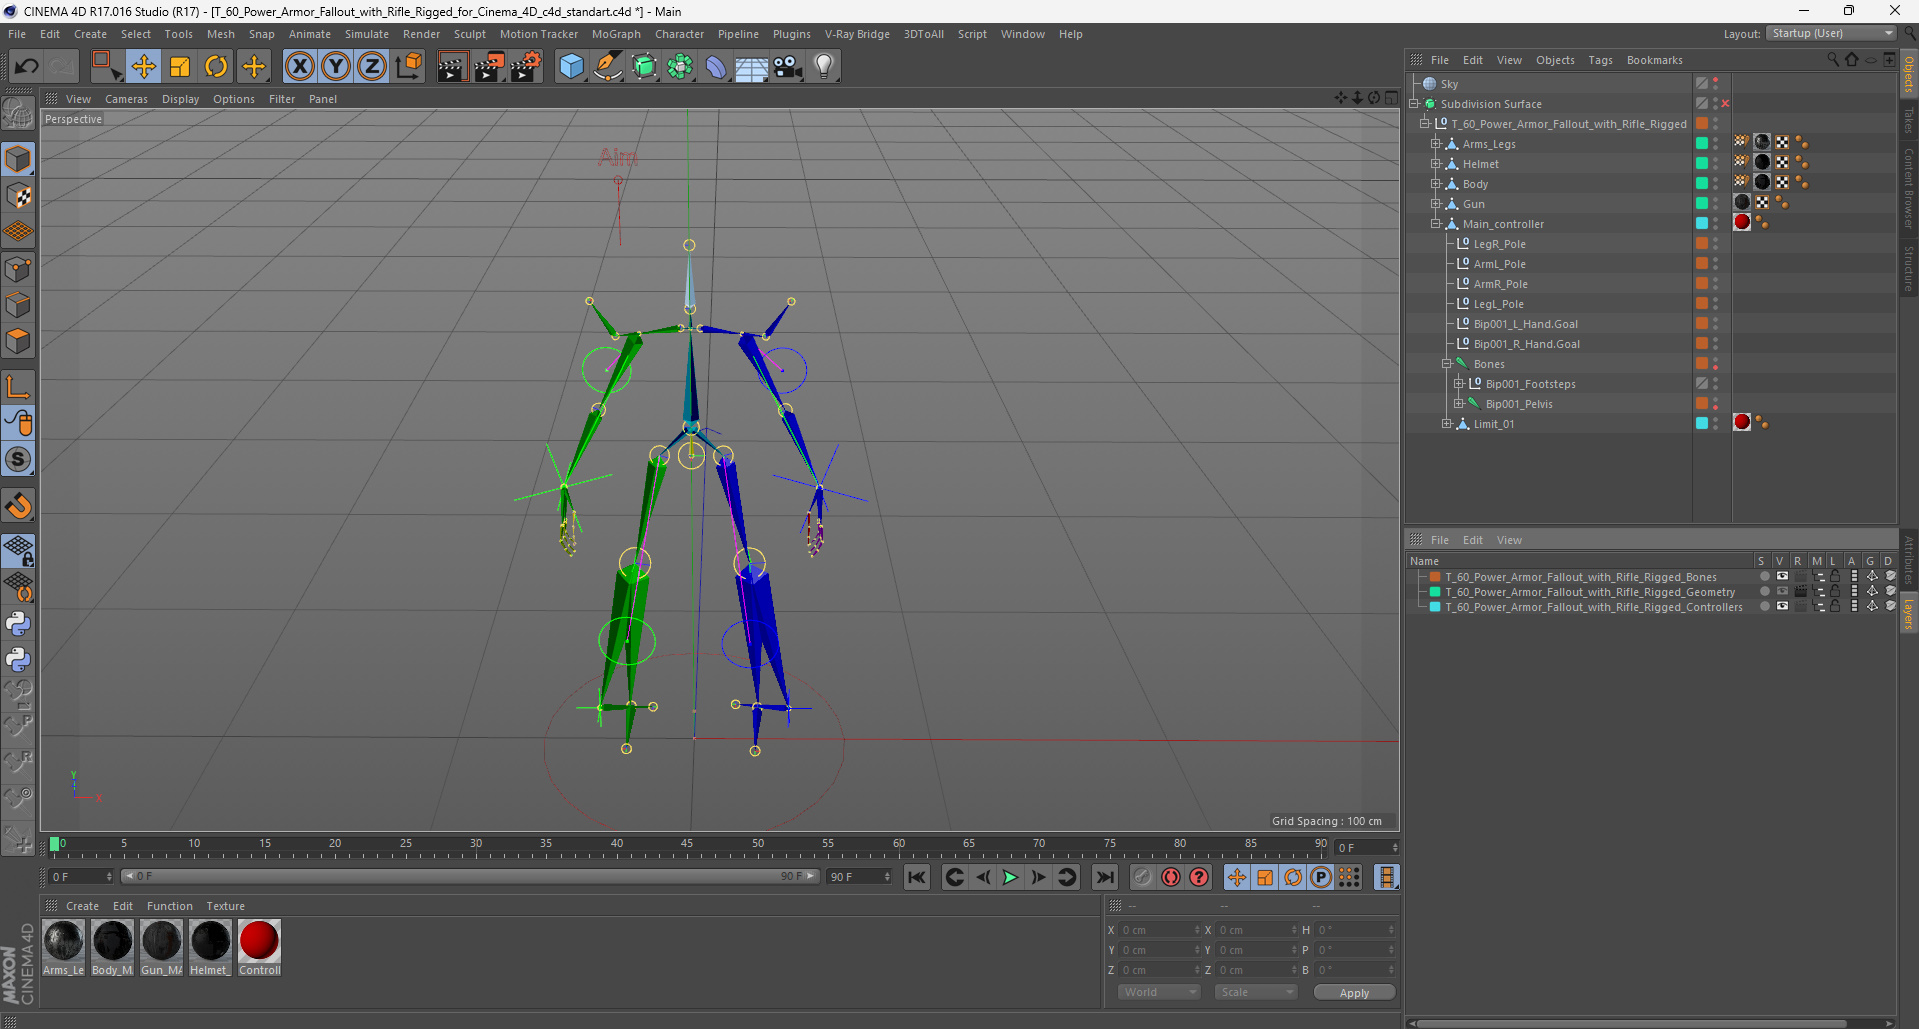Toggle X axis lock
This screenshot has height=1029, width=1919.
click(299, 67)
